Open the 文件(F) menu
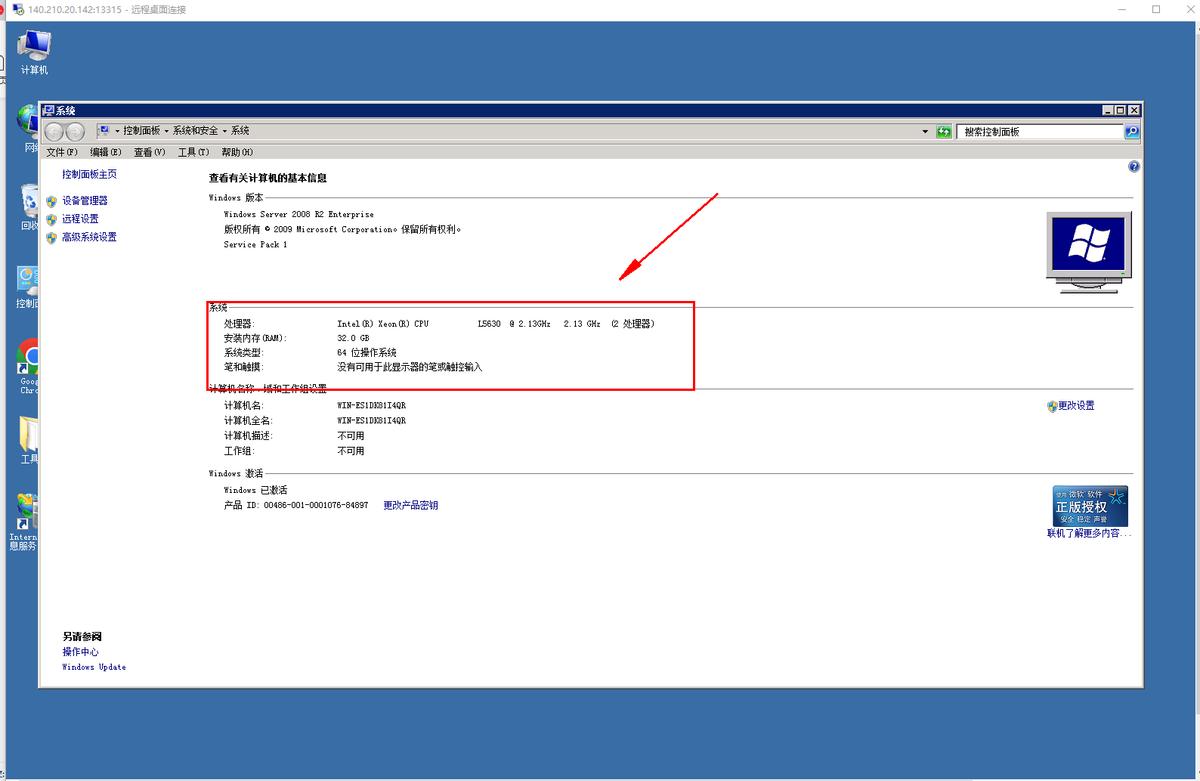Viewport: 1200px width, 781px height. 63,151
